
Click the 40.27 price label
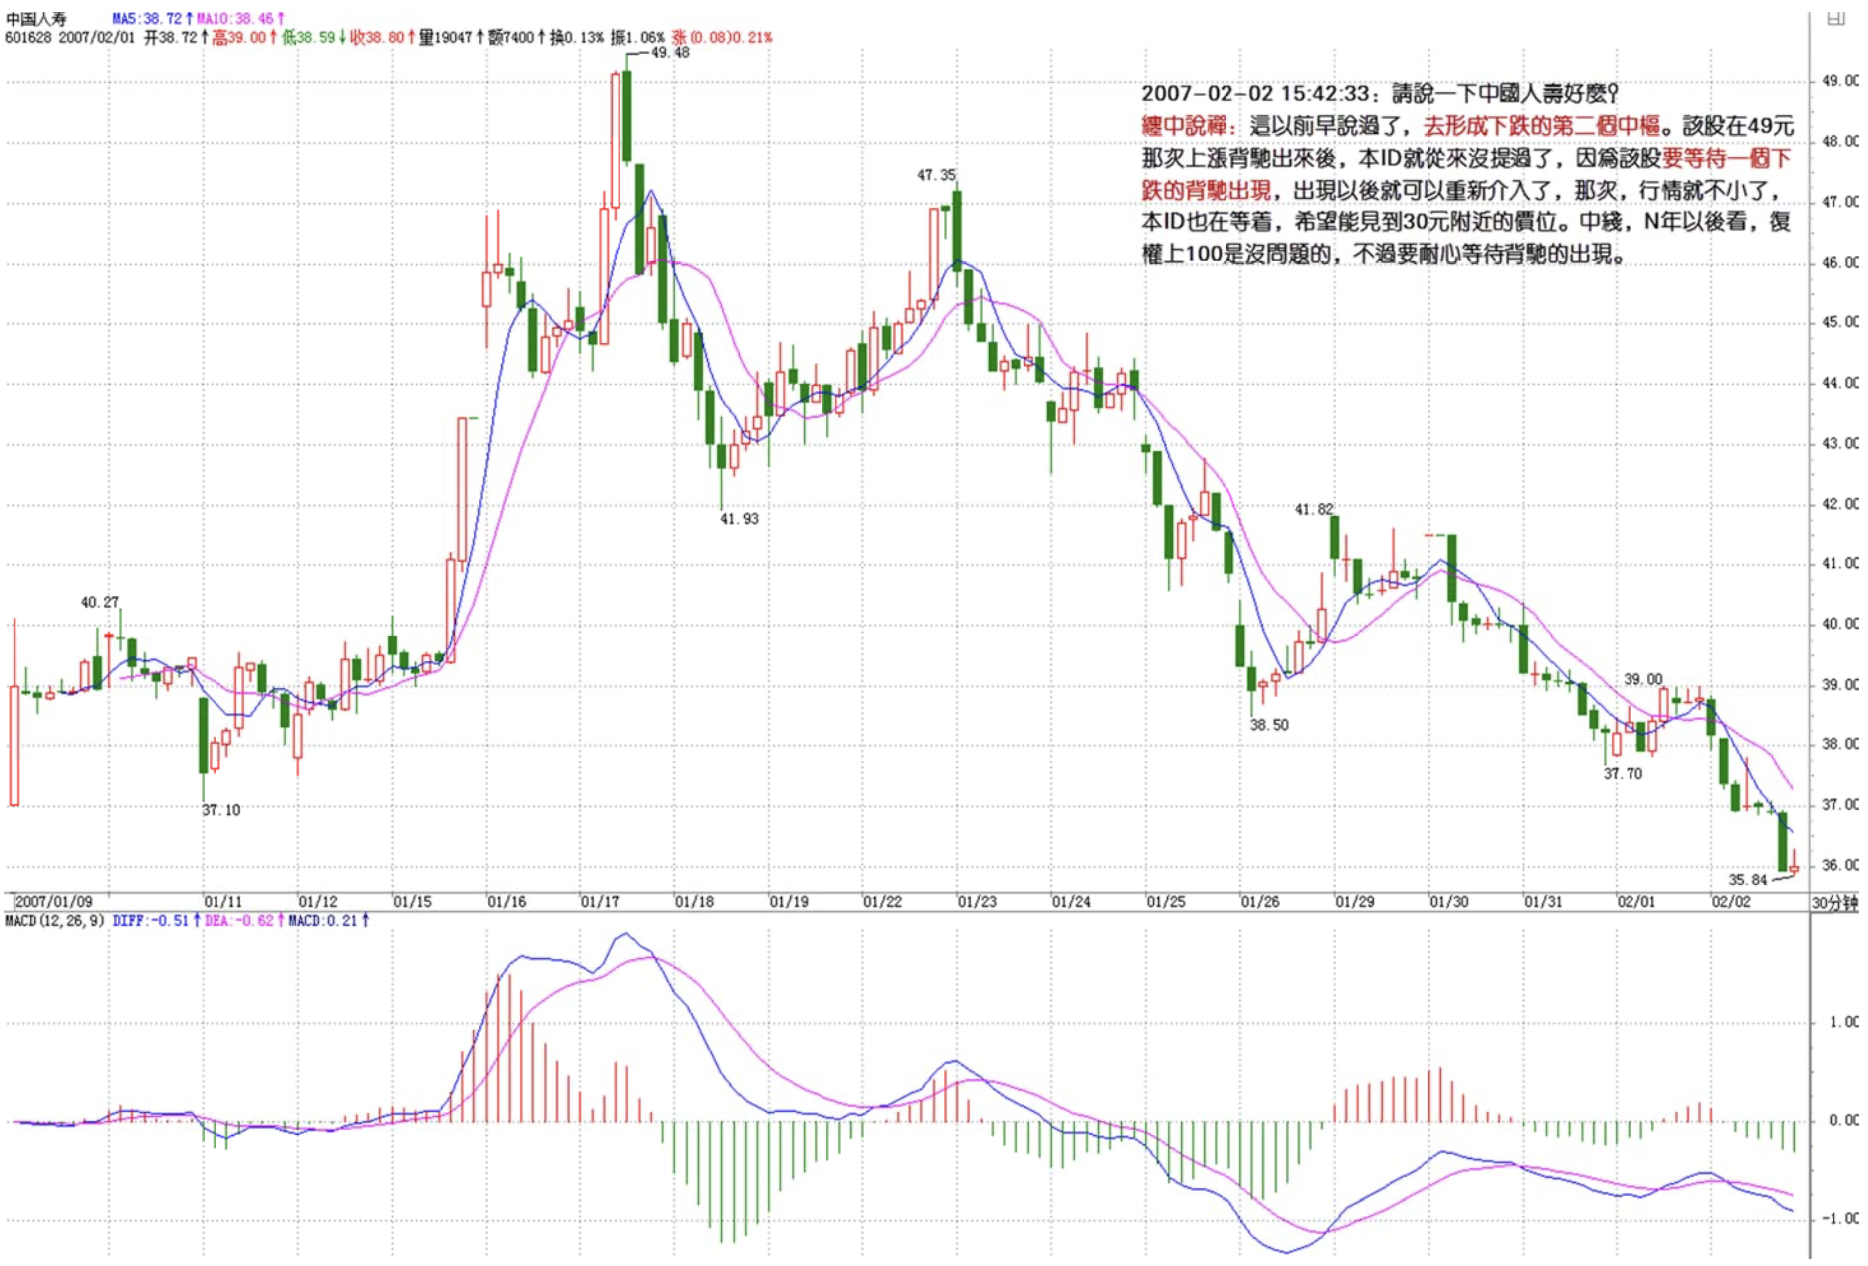[x=100, y=603]
